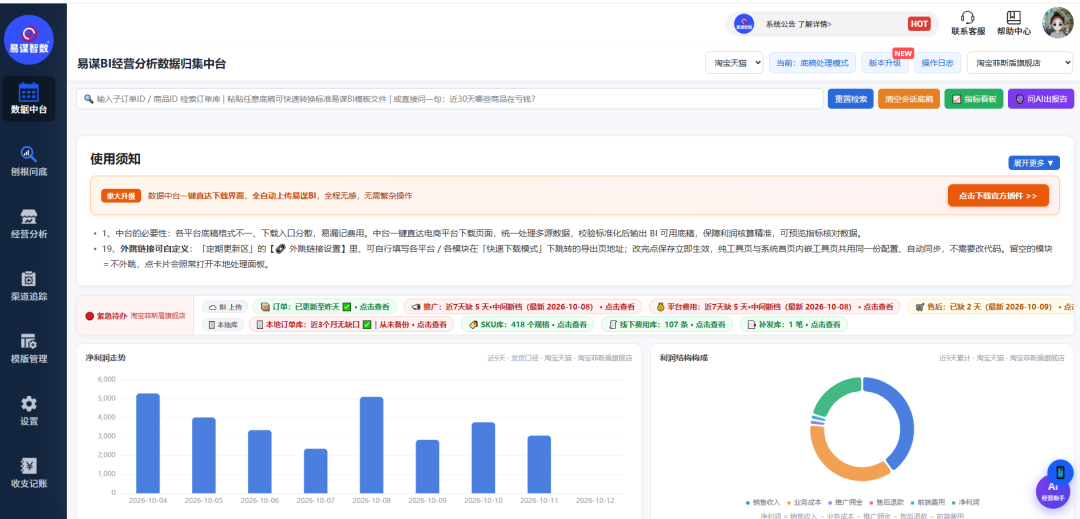Open 系统公告 了解详情> link
Screen dimensions: 1080x519
pyautogui.click(x=798, y=24)
